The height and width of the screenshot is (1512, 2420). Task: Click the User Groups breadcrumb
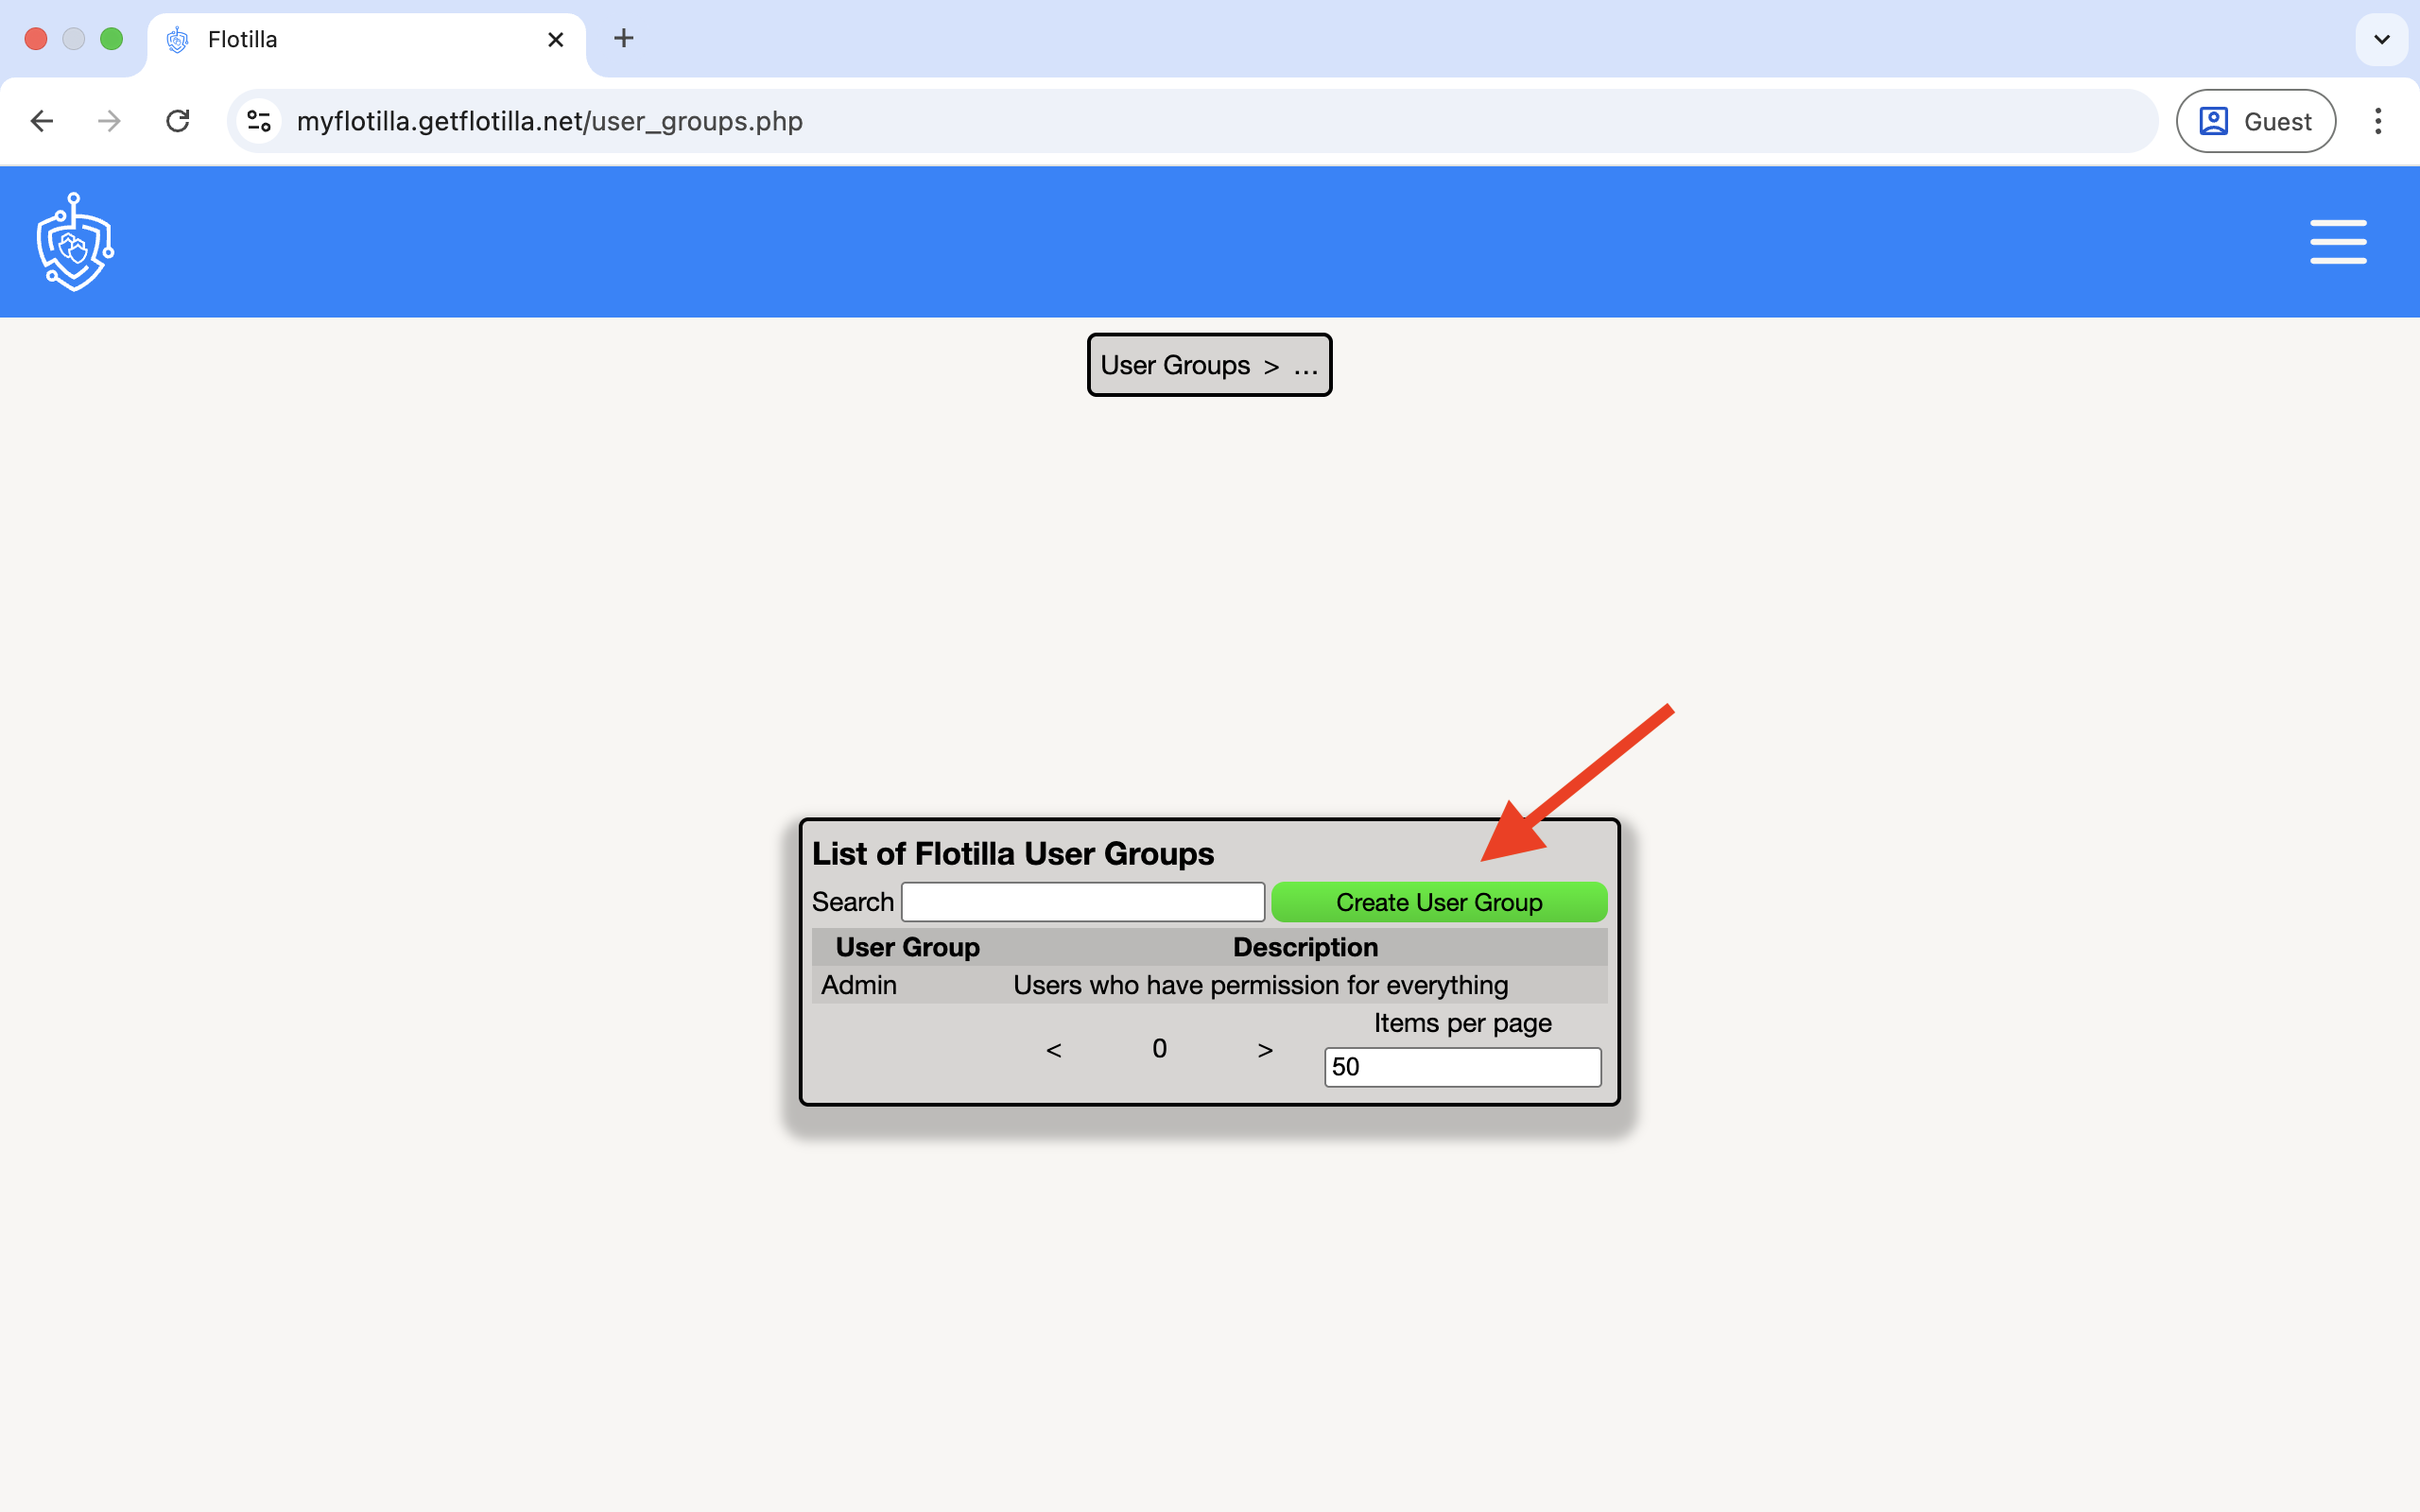tap(1174, 365)
